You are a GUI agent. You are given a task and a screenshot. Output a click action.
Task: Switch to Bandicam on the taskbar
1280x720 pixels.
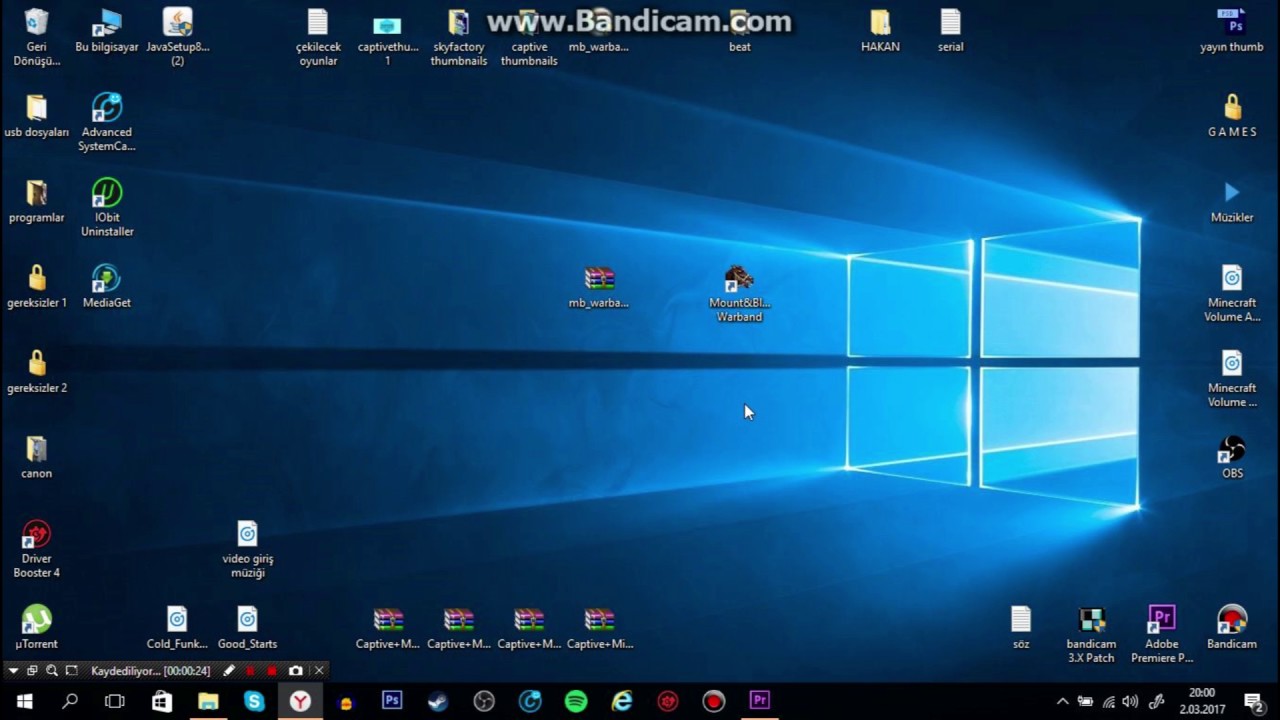[x=714, y=701]
